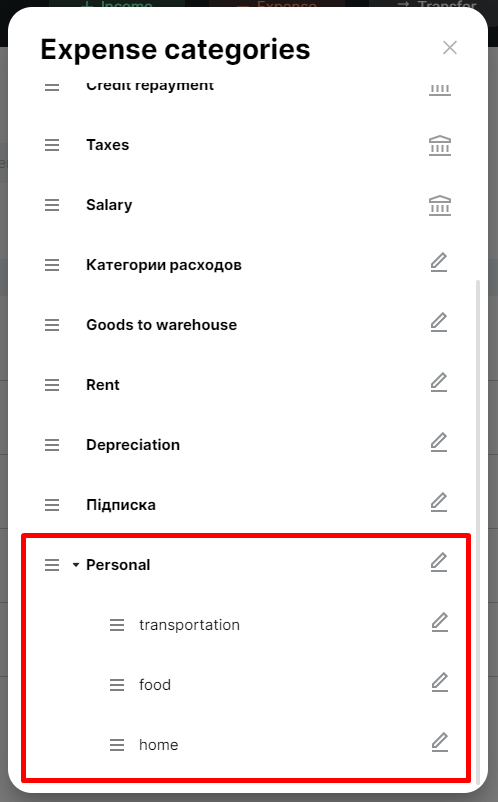
Task: Edit the transportation subcategory
Action: (439, 622)
